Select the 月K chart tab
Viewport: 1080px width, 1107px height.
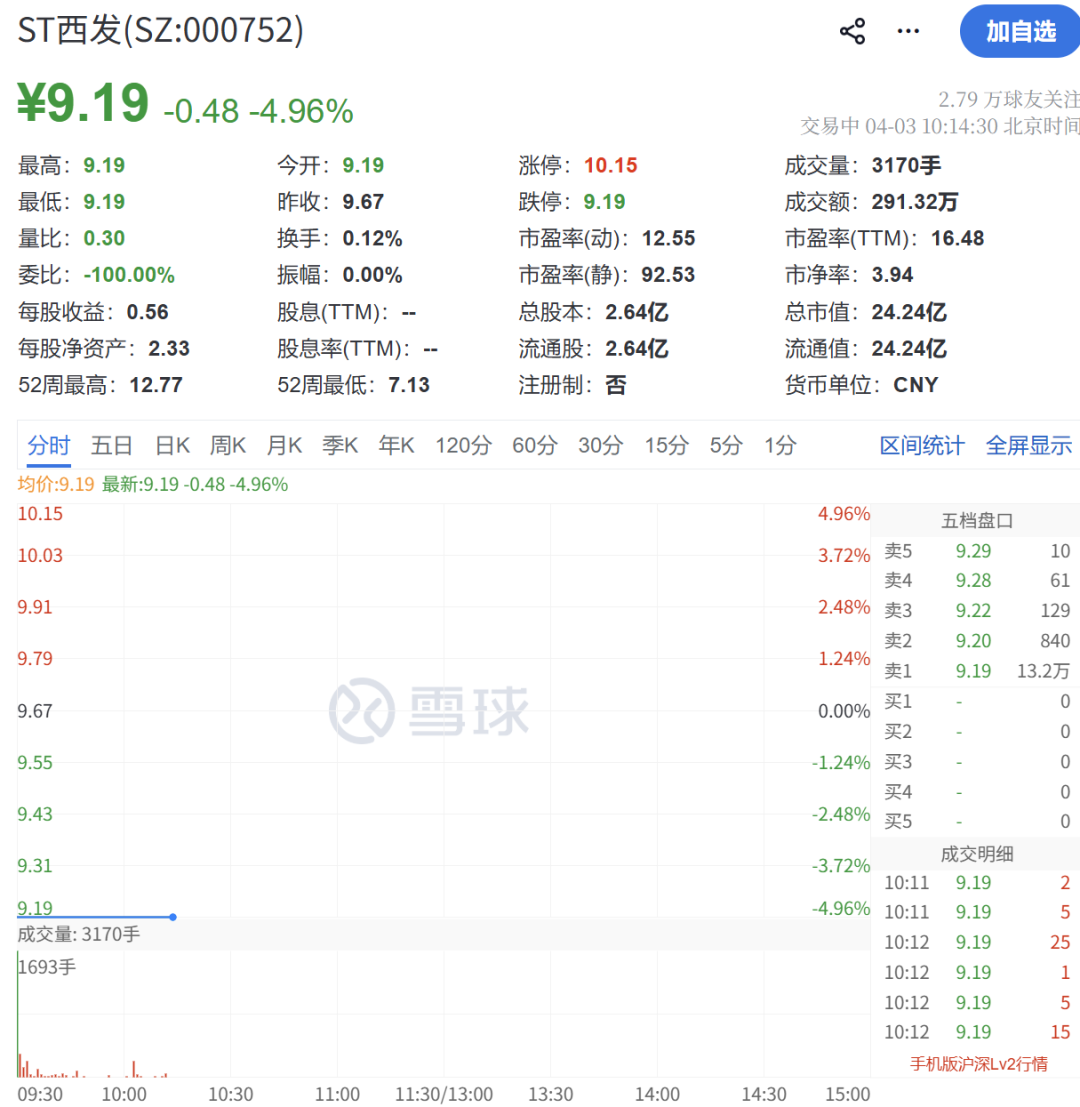tap(284, 445)
